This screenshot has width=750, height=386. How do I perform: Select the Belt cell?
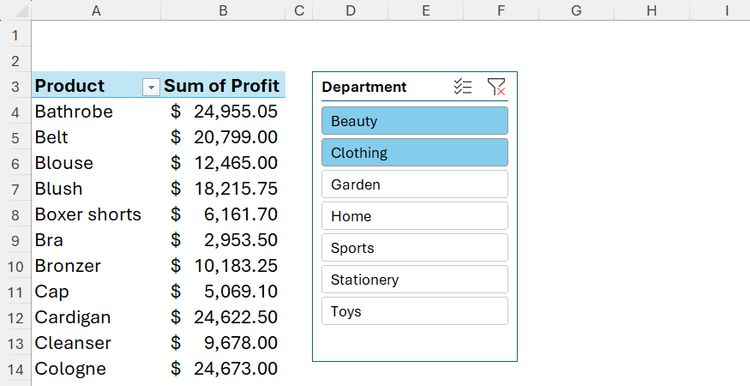(96, 137)
